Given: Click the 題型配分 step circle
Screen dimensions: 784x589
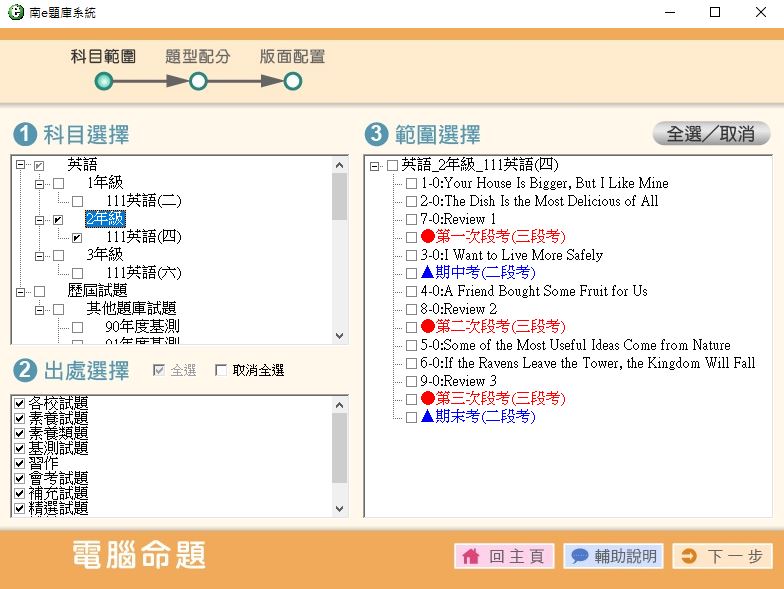Looking at the screenshot, I should click(198, 82).
